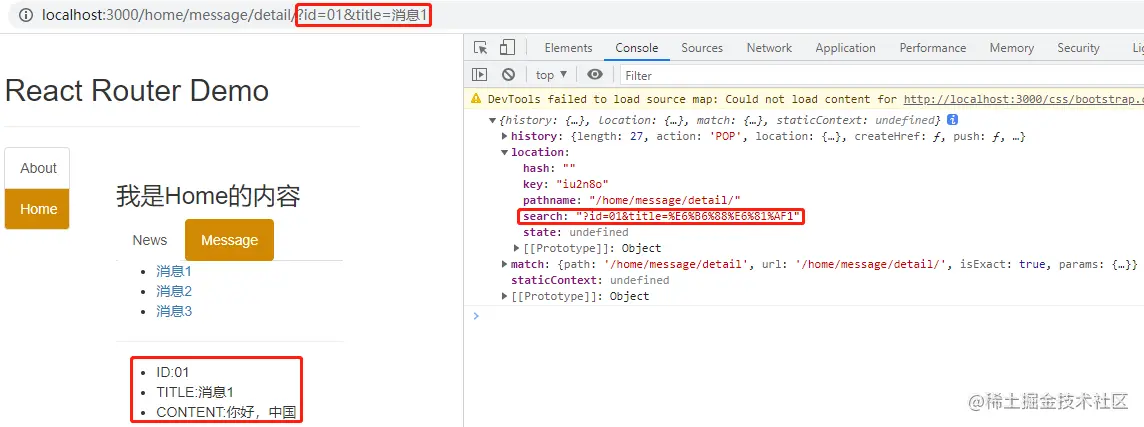This screenshot has width=1144, height=427.
Task: Expand the history property
Action: pos(504,136)
